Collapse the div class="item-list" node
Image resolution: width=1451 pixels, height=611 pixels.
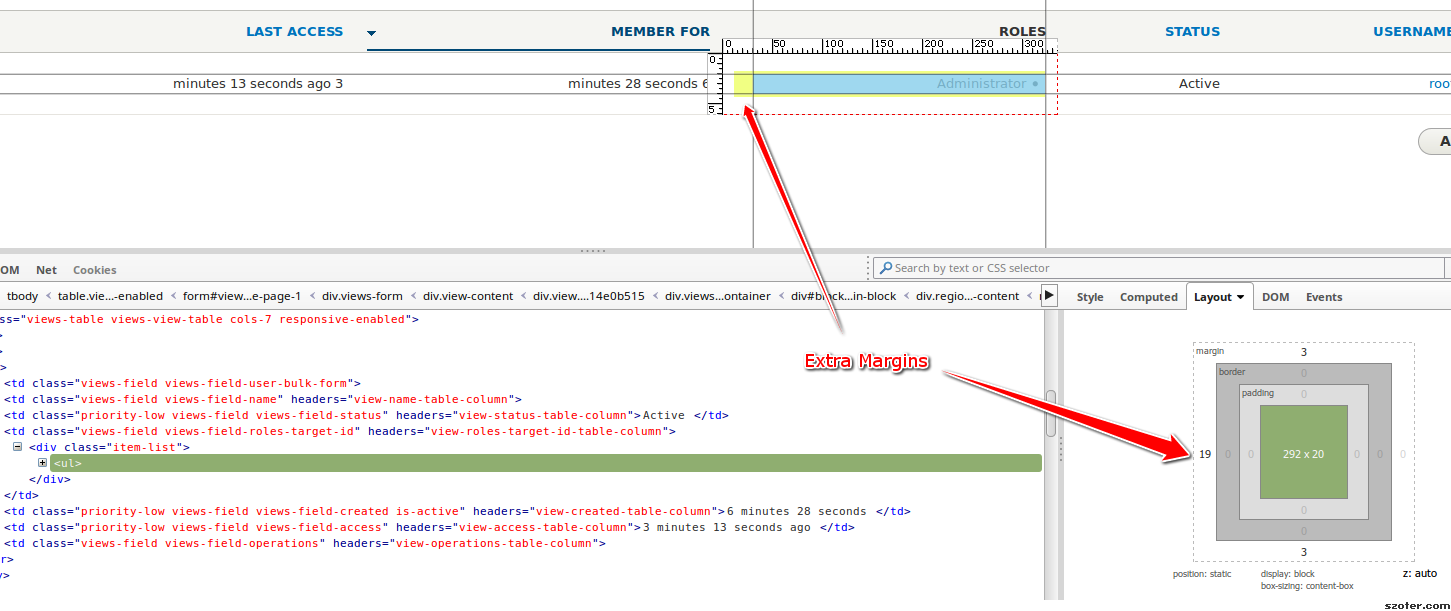pos(17,447)
